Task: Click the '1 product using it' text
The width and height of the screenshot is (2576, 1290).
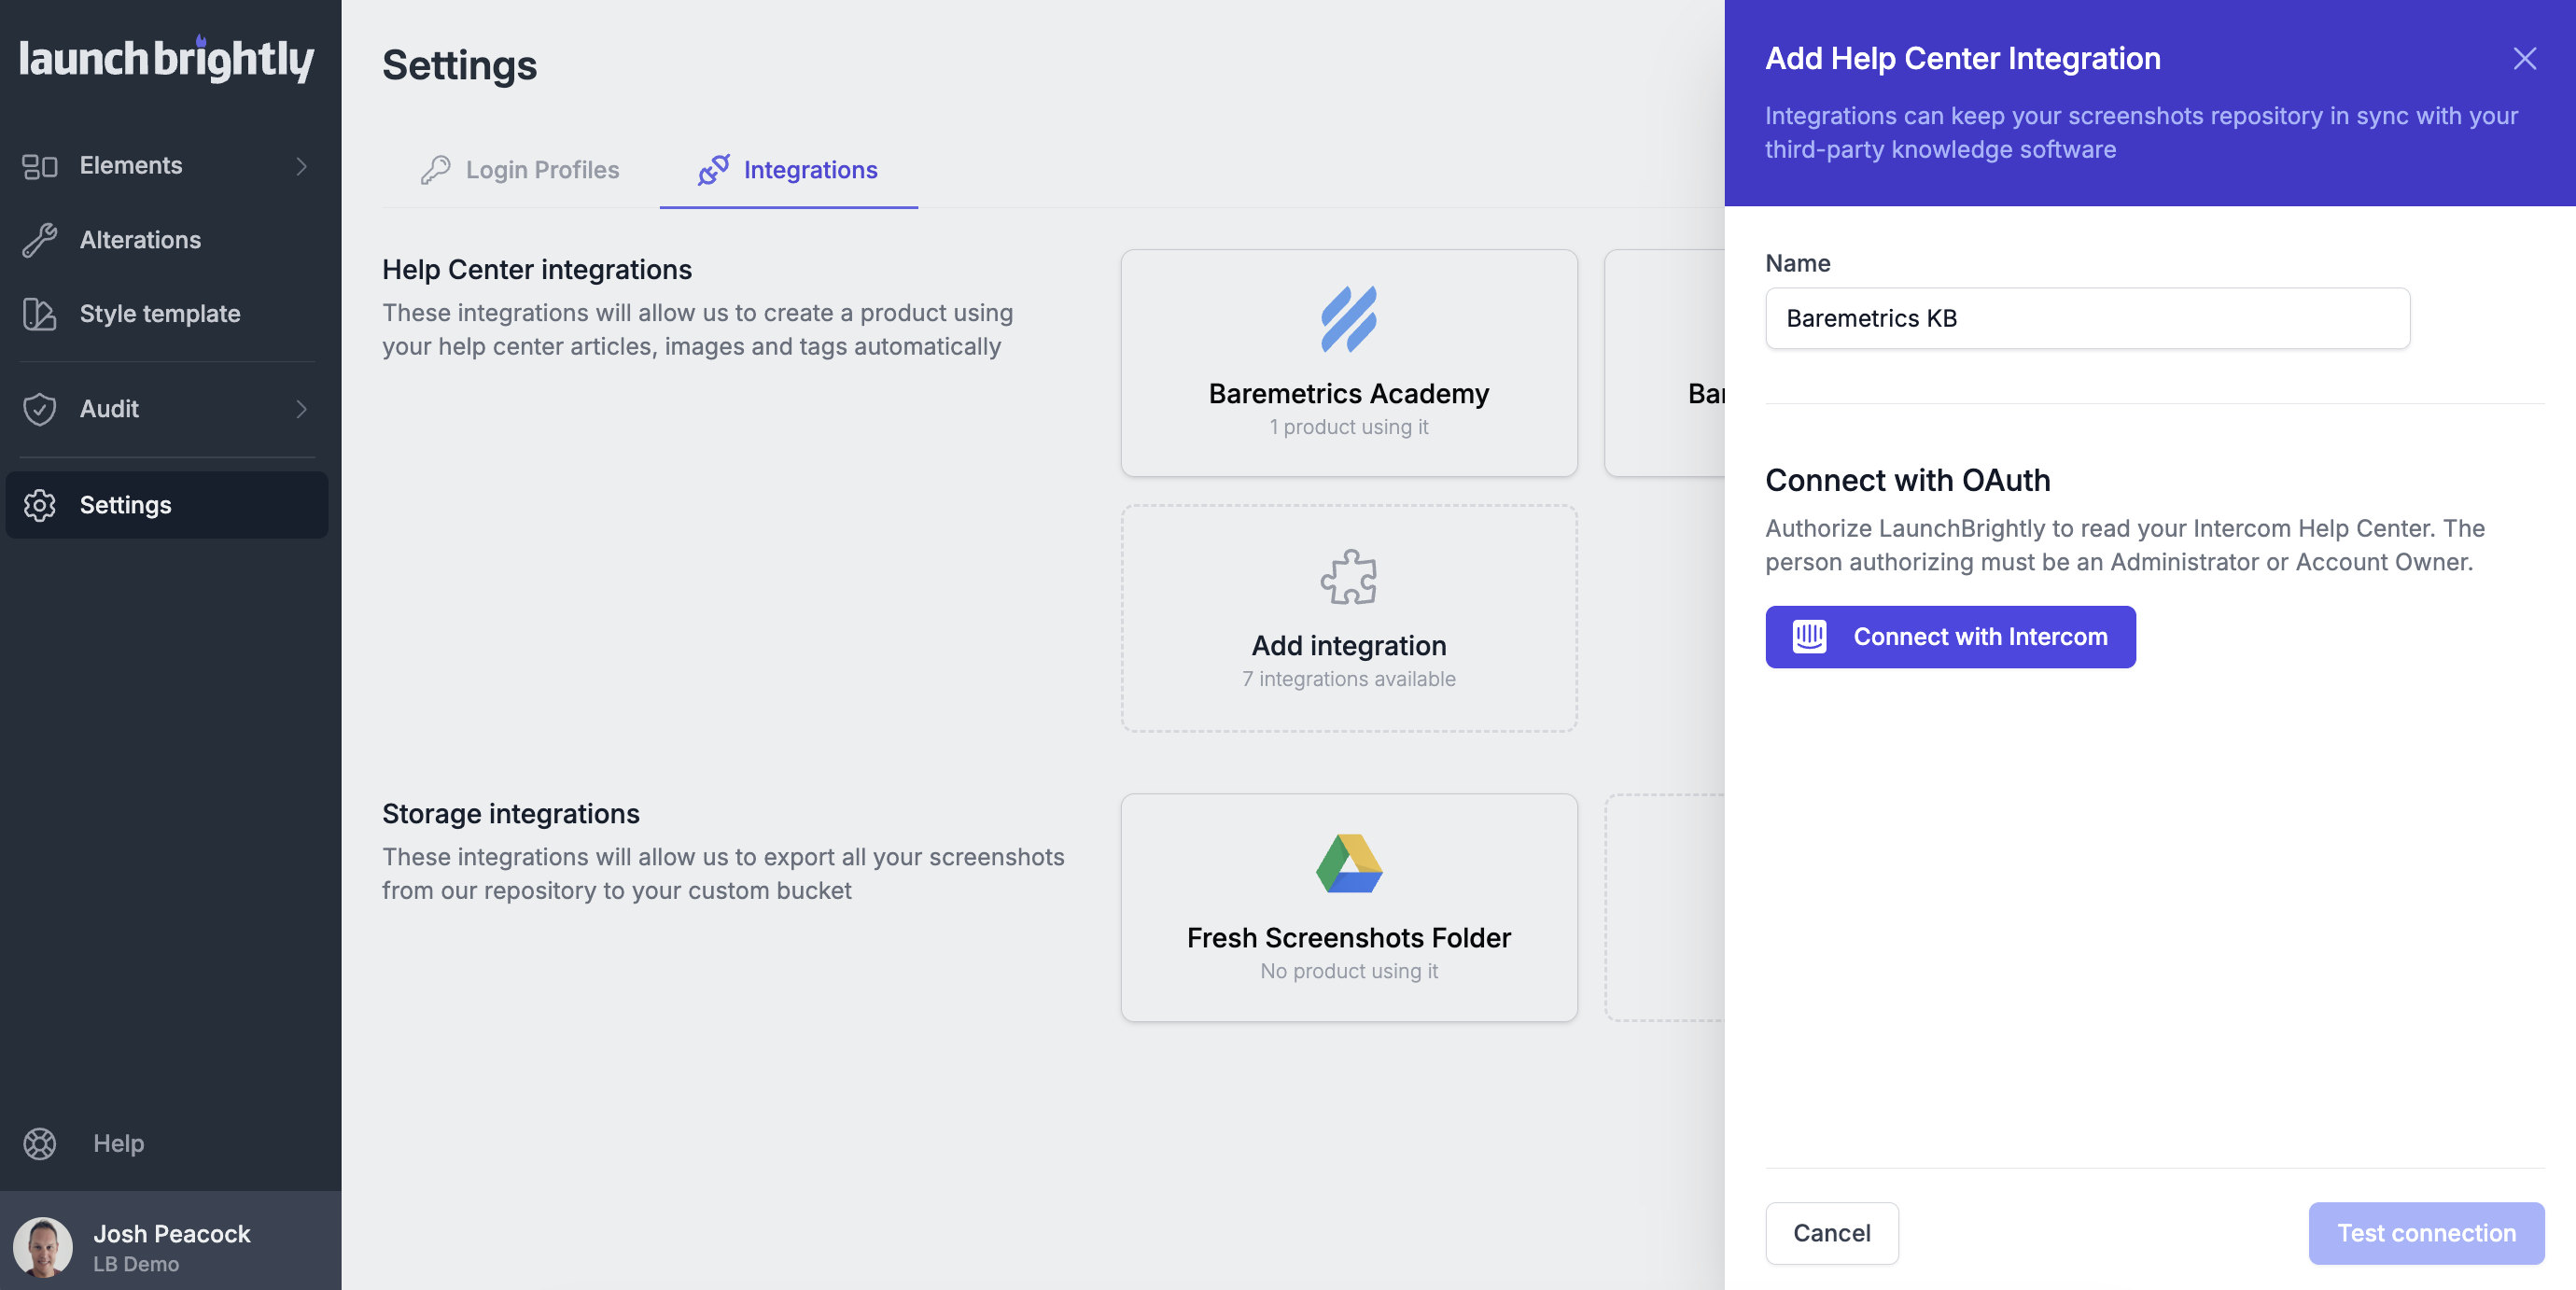Action: (x=1348, y=427)
